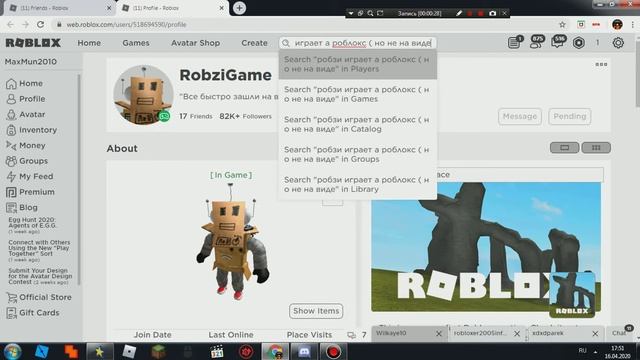Open the Minecraft taskbar icon
This screenshot has width=640, height=360.
[x=158, y=351]
